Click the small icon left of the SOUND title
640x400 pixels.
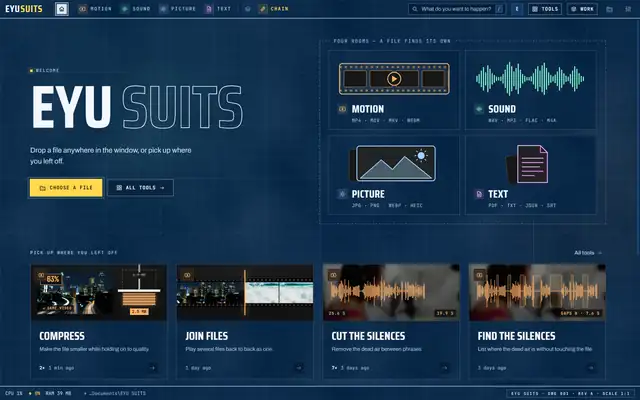[x=479, y=109]
